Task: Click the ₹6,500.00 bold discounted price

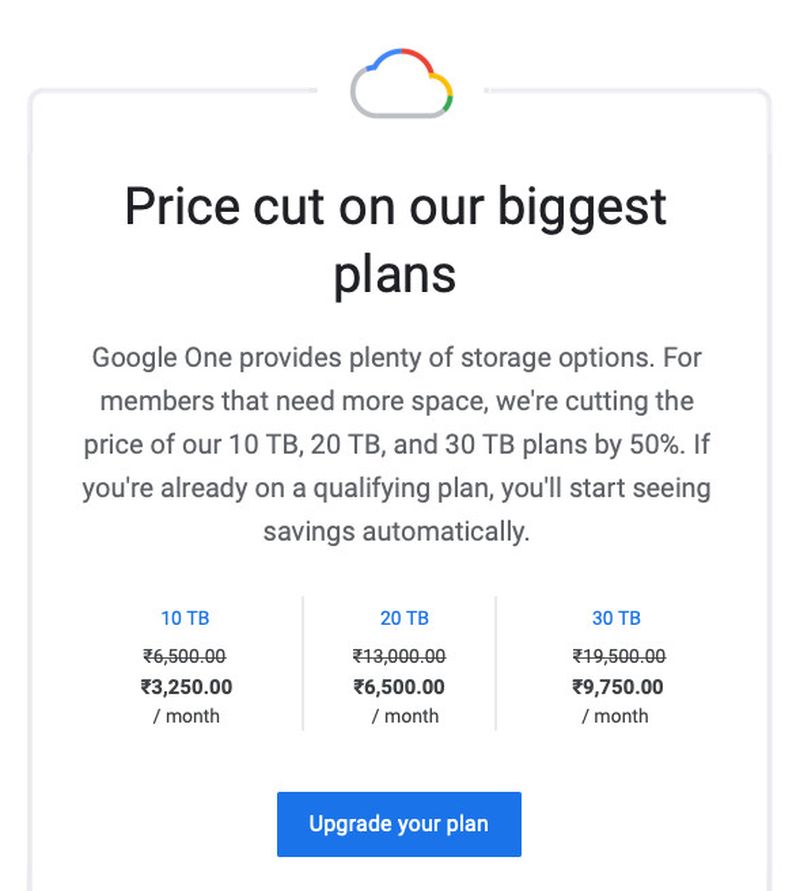Action: click(x=399, y=687)
